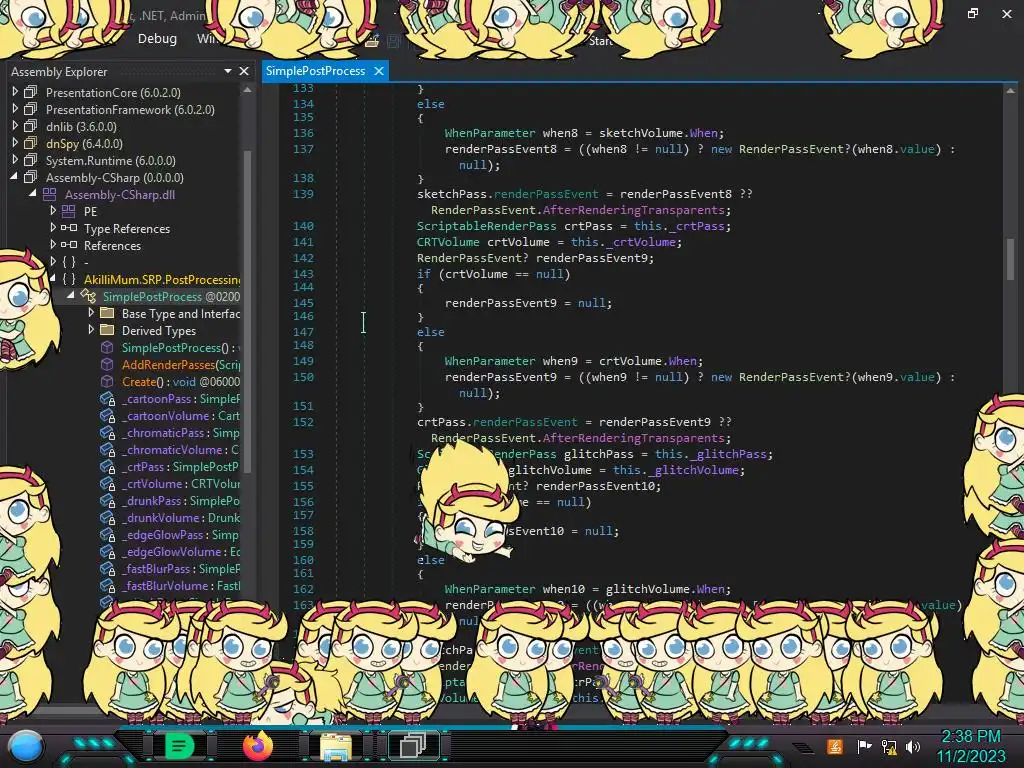
Task: Click the PresentationFramework assembly icon
Action: [x=31, y=109]
